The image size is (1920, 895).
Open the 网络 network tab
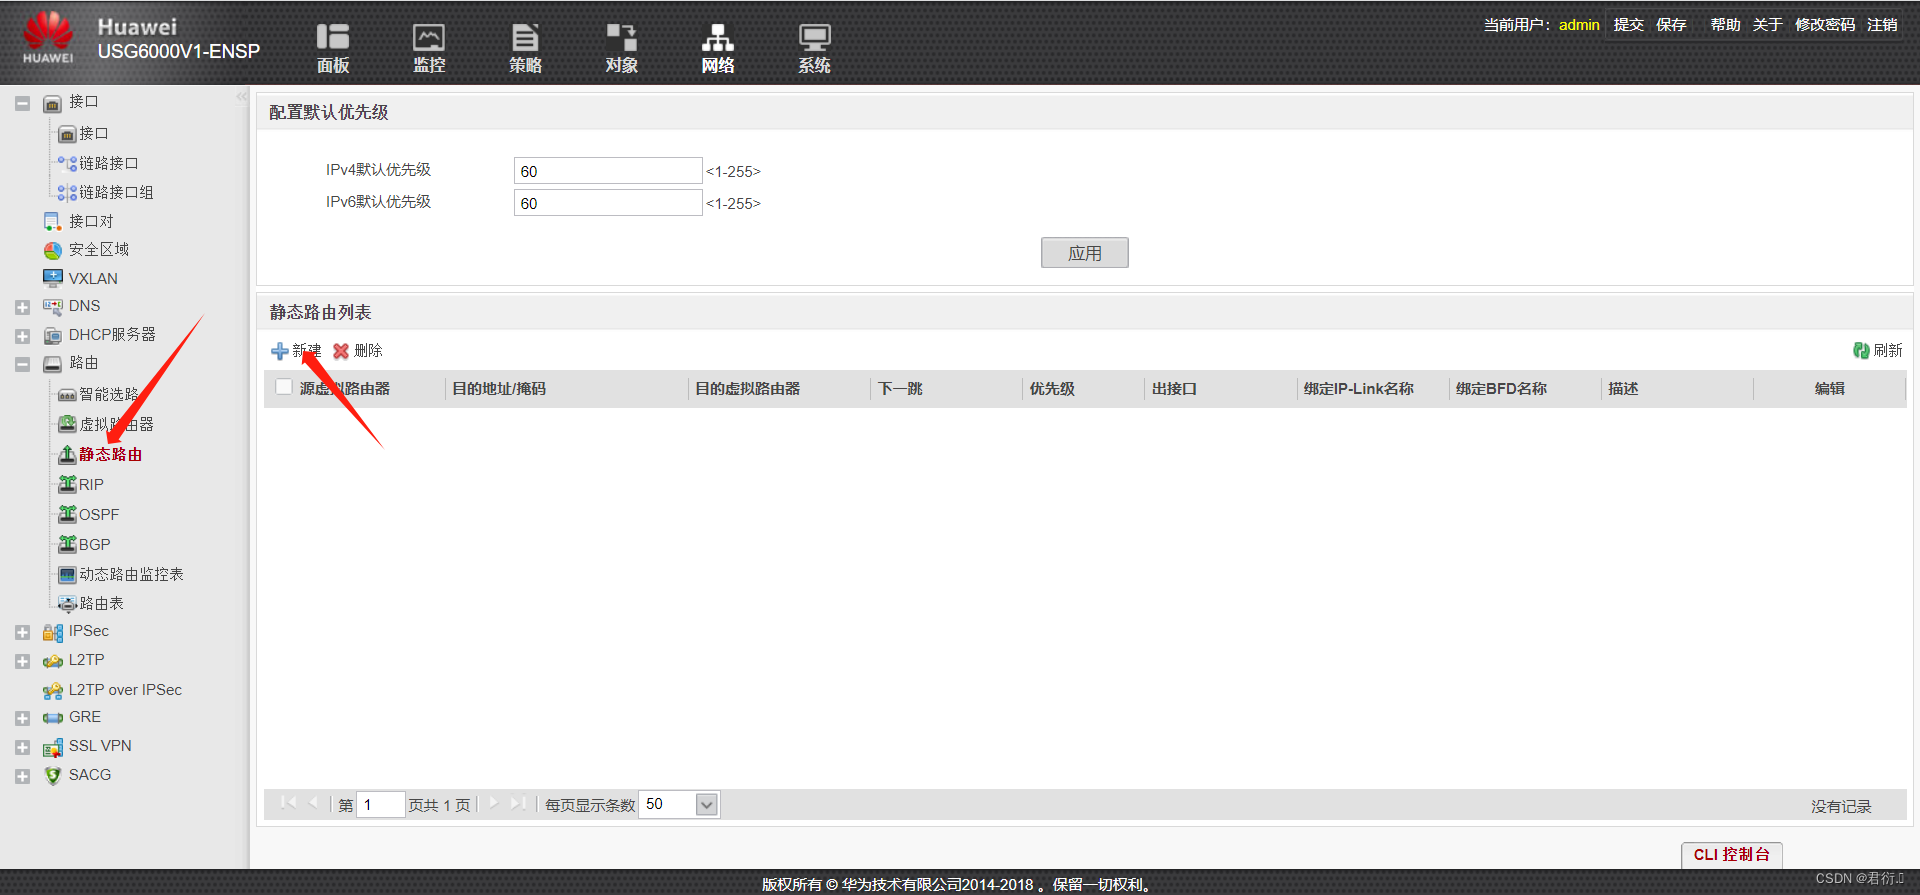click(717, 48)
